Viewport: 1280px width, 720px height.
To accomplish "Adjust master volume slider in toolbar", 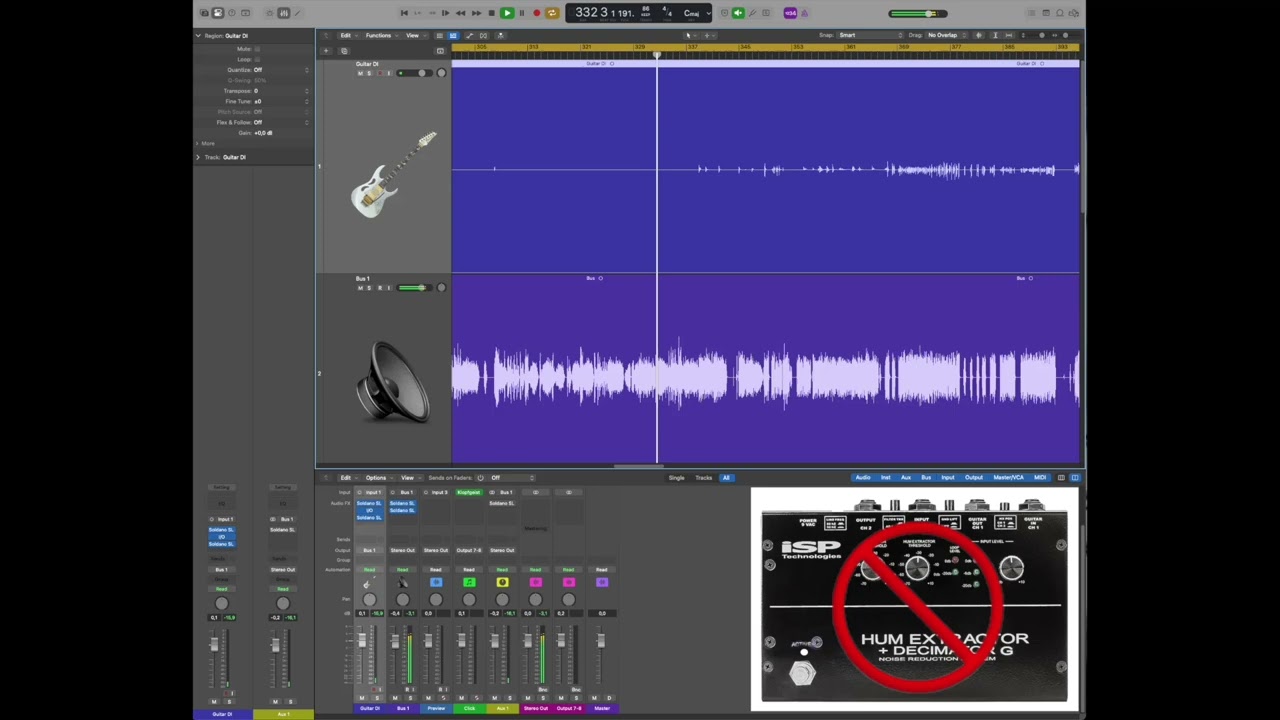I will pyautogui.click(x=917, y=13).
